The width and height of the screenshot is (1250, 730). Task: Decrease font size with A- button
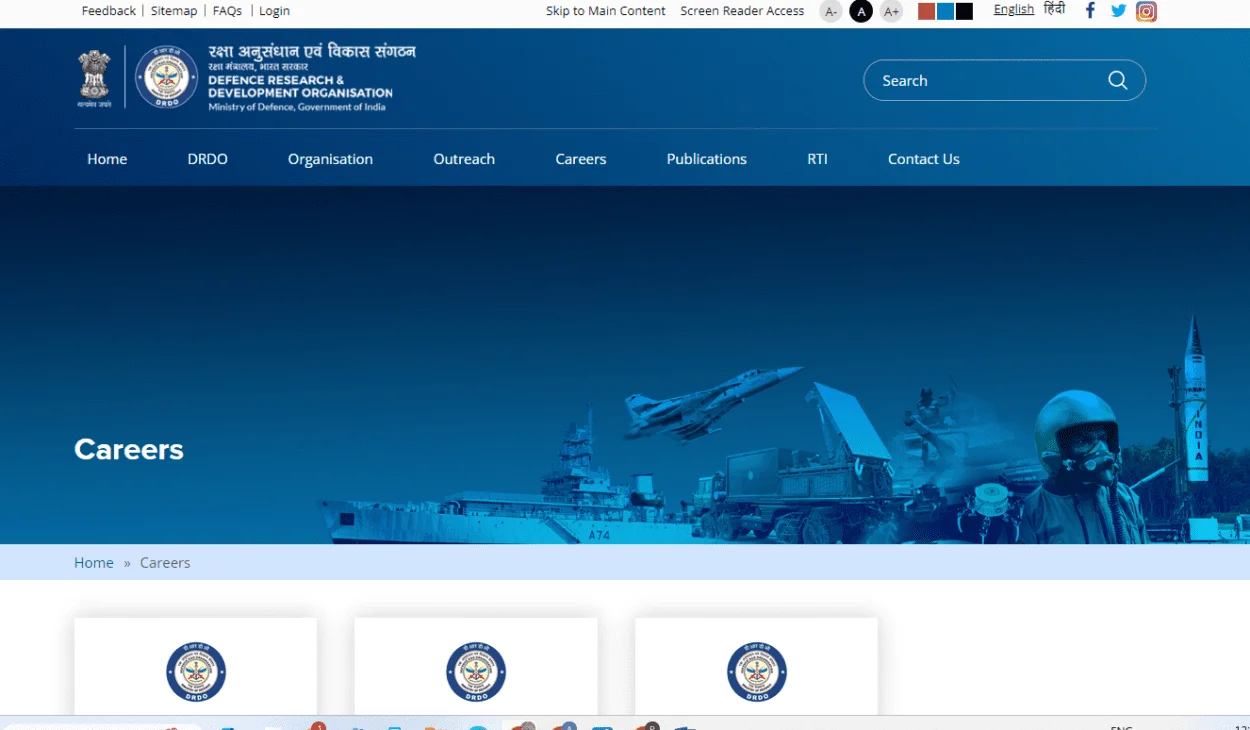(831, 11)
